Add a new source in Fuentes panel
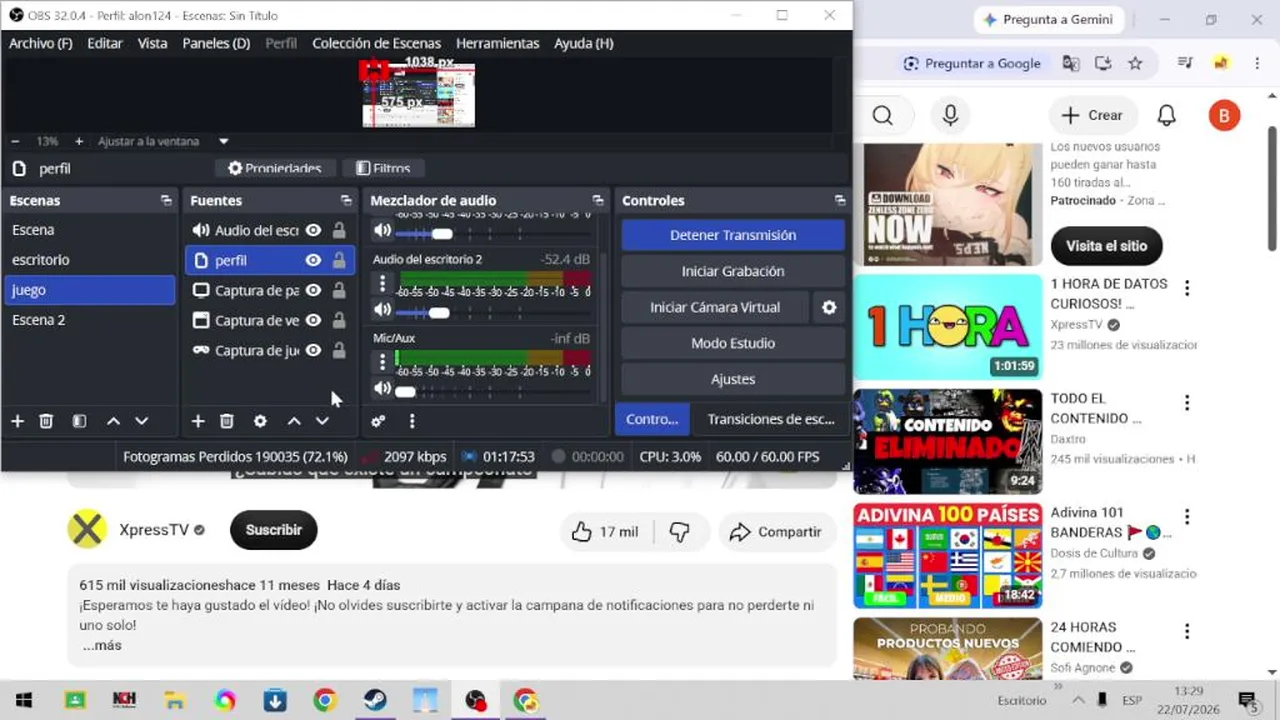 click(198, 421)
